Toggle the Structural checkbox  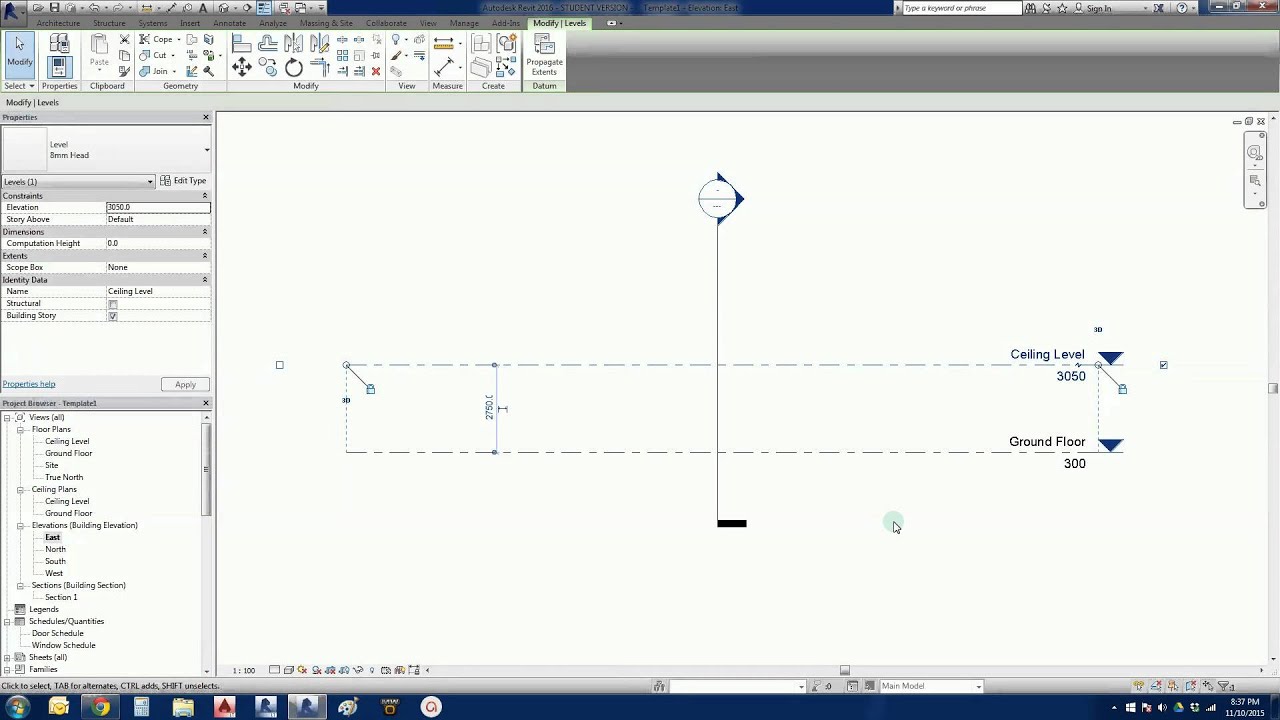coord(112,304)
